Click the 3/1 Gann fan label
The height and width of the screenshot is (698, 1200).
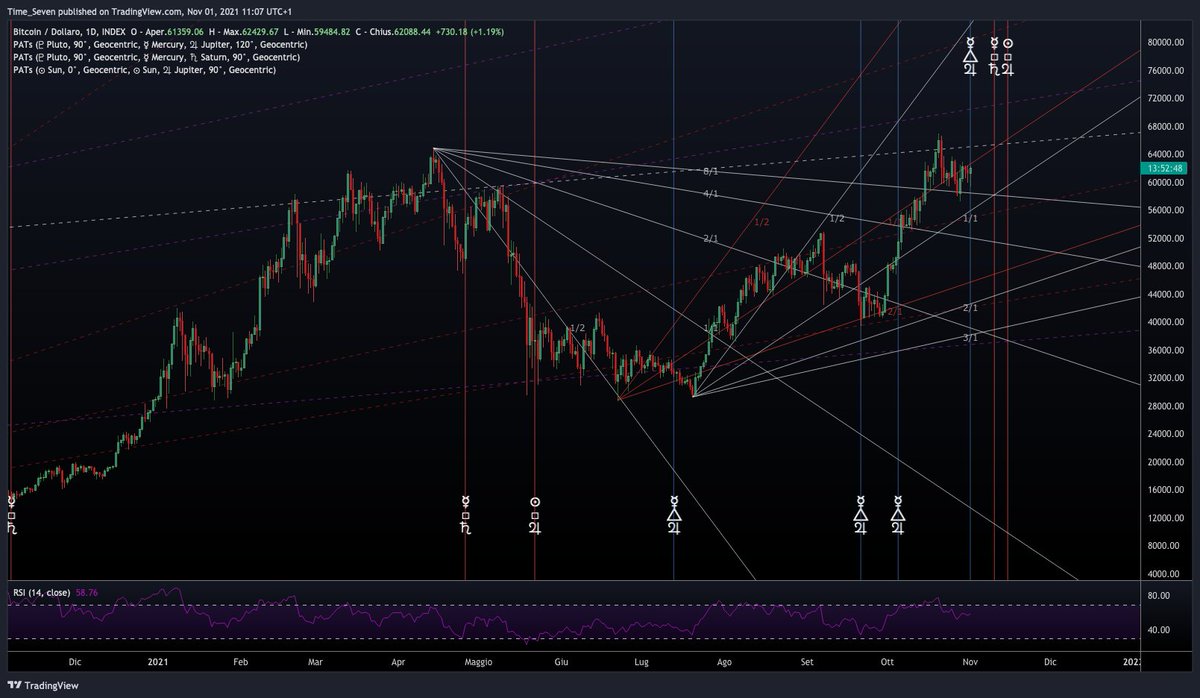point(970,338)
